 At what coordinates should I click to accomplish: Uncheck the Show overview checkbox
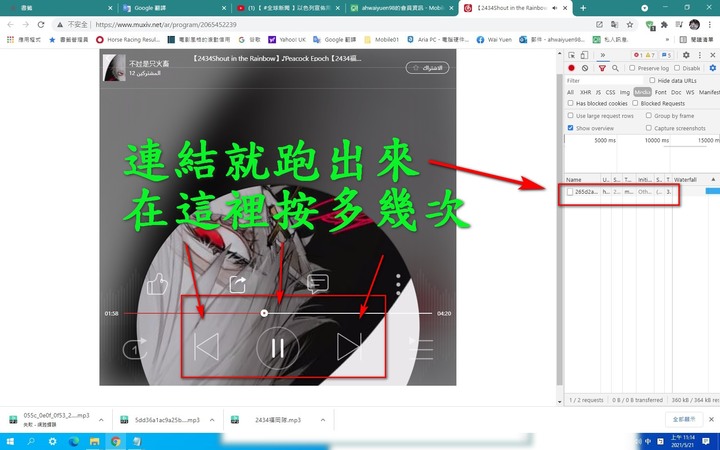point(571,128)
